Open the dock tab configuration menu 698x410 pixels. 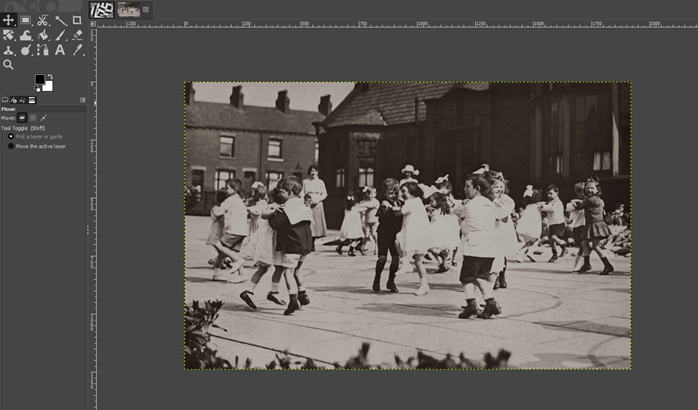tap(82, 100)
